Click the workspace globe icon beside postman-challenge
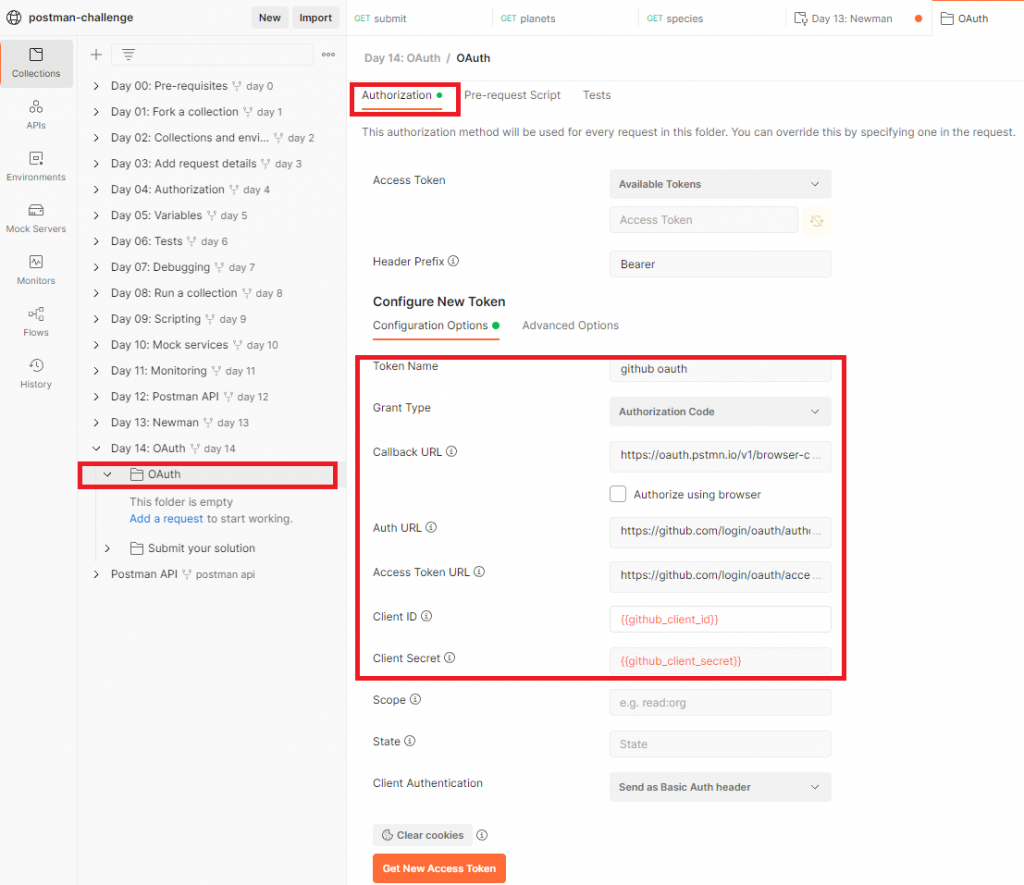Image resolution: width=1024 pixels, height=885 pixels. (14, 18)
